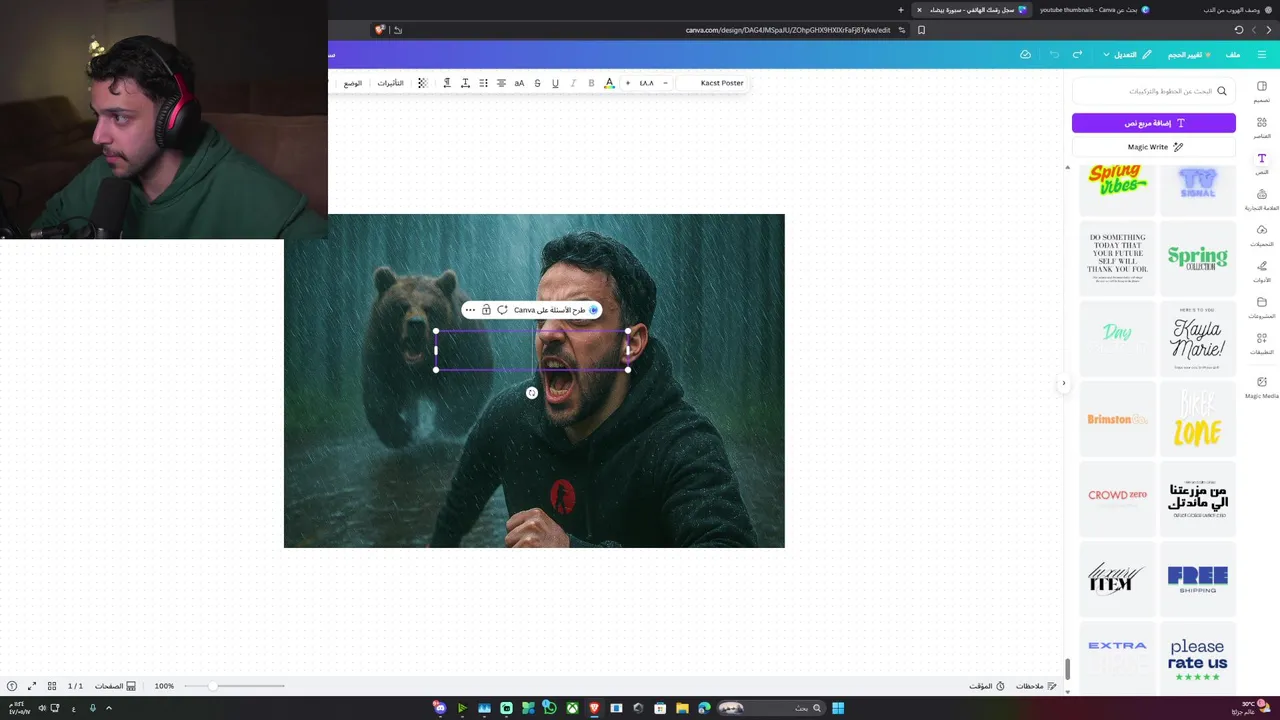Select the Spring Collection text template

click(1197, 258)
